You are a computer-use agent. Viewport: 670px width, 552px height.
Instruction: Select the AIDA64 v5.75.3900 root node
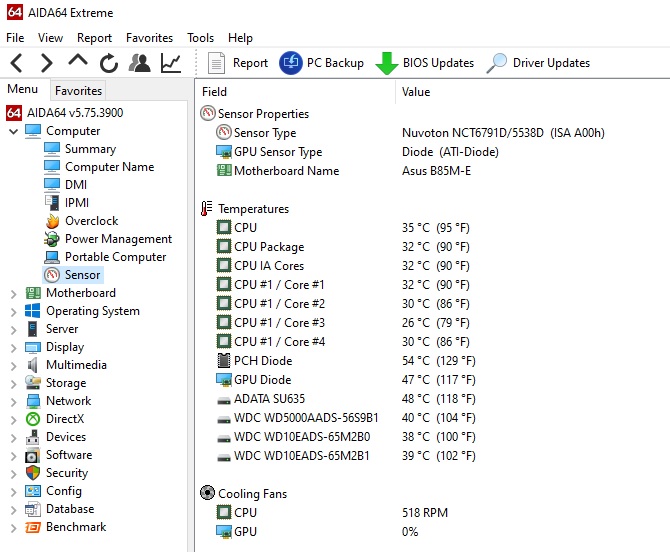tap(65, 113)
